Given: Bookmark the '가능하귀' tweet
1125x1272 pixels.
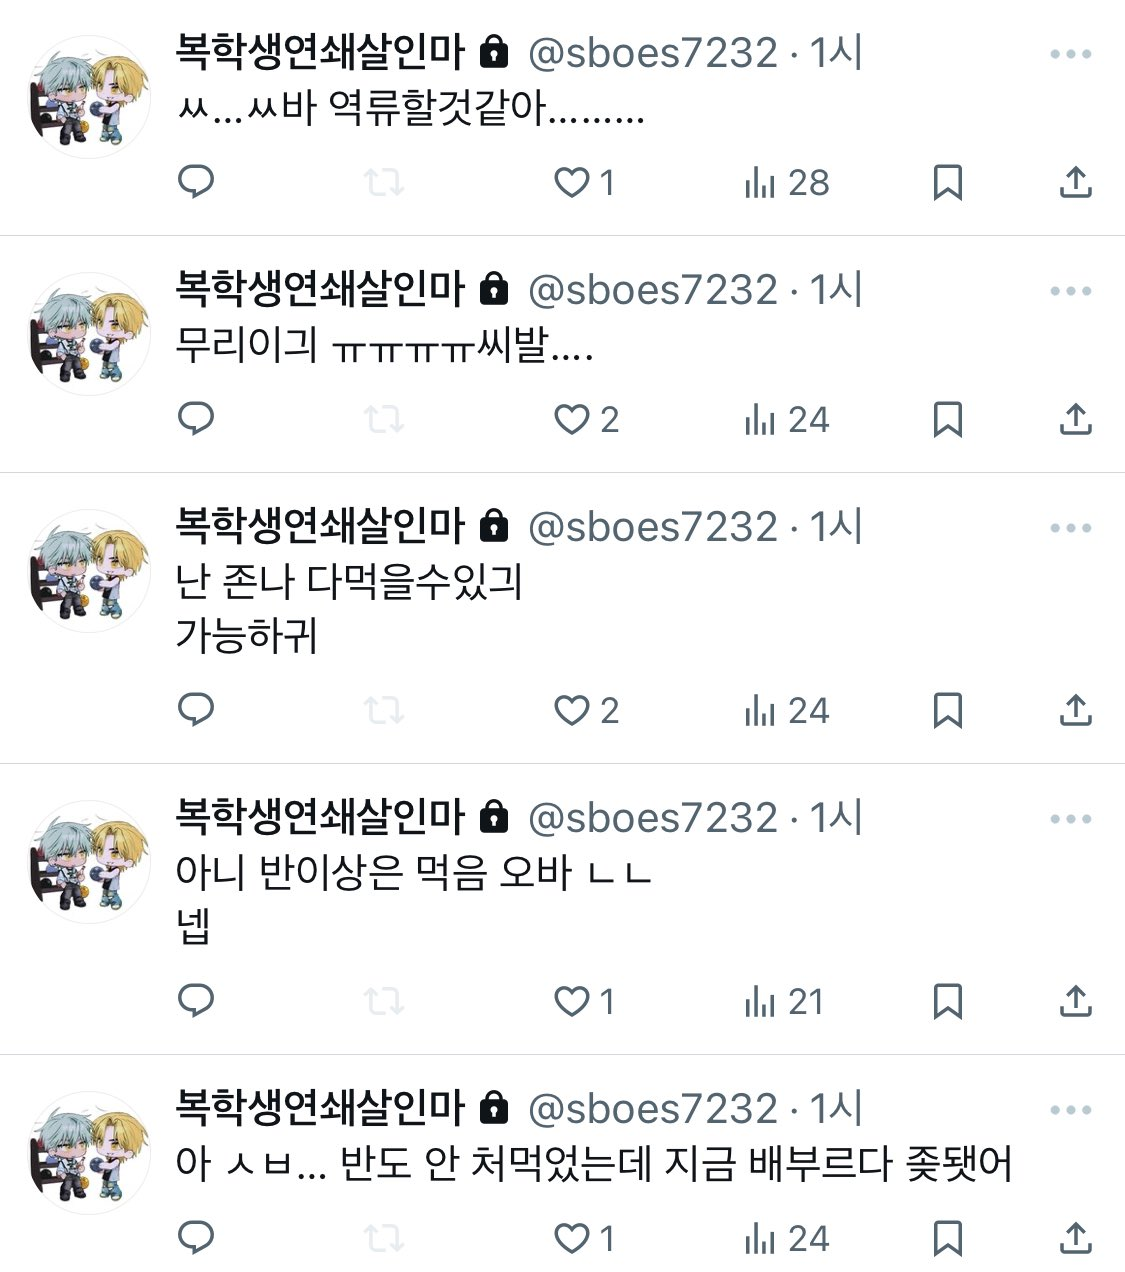Looking at the screenshot, I should click(x=947, y=711).
